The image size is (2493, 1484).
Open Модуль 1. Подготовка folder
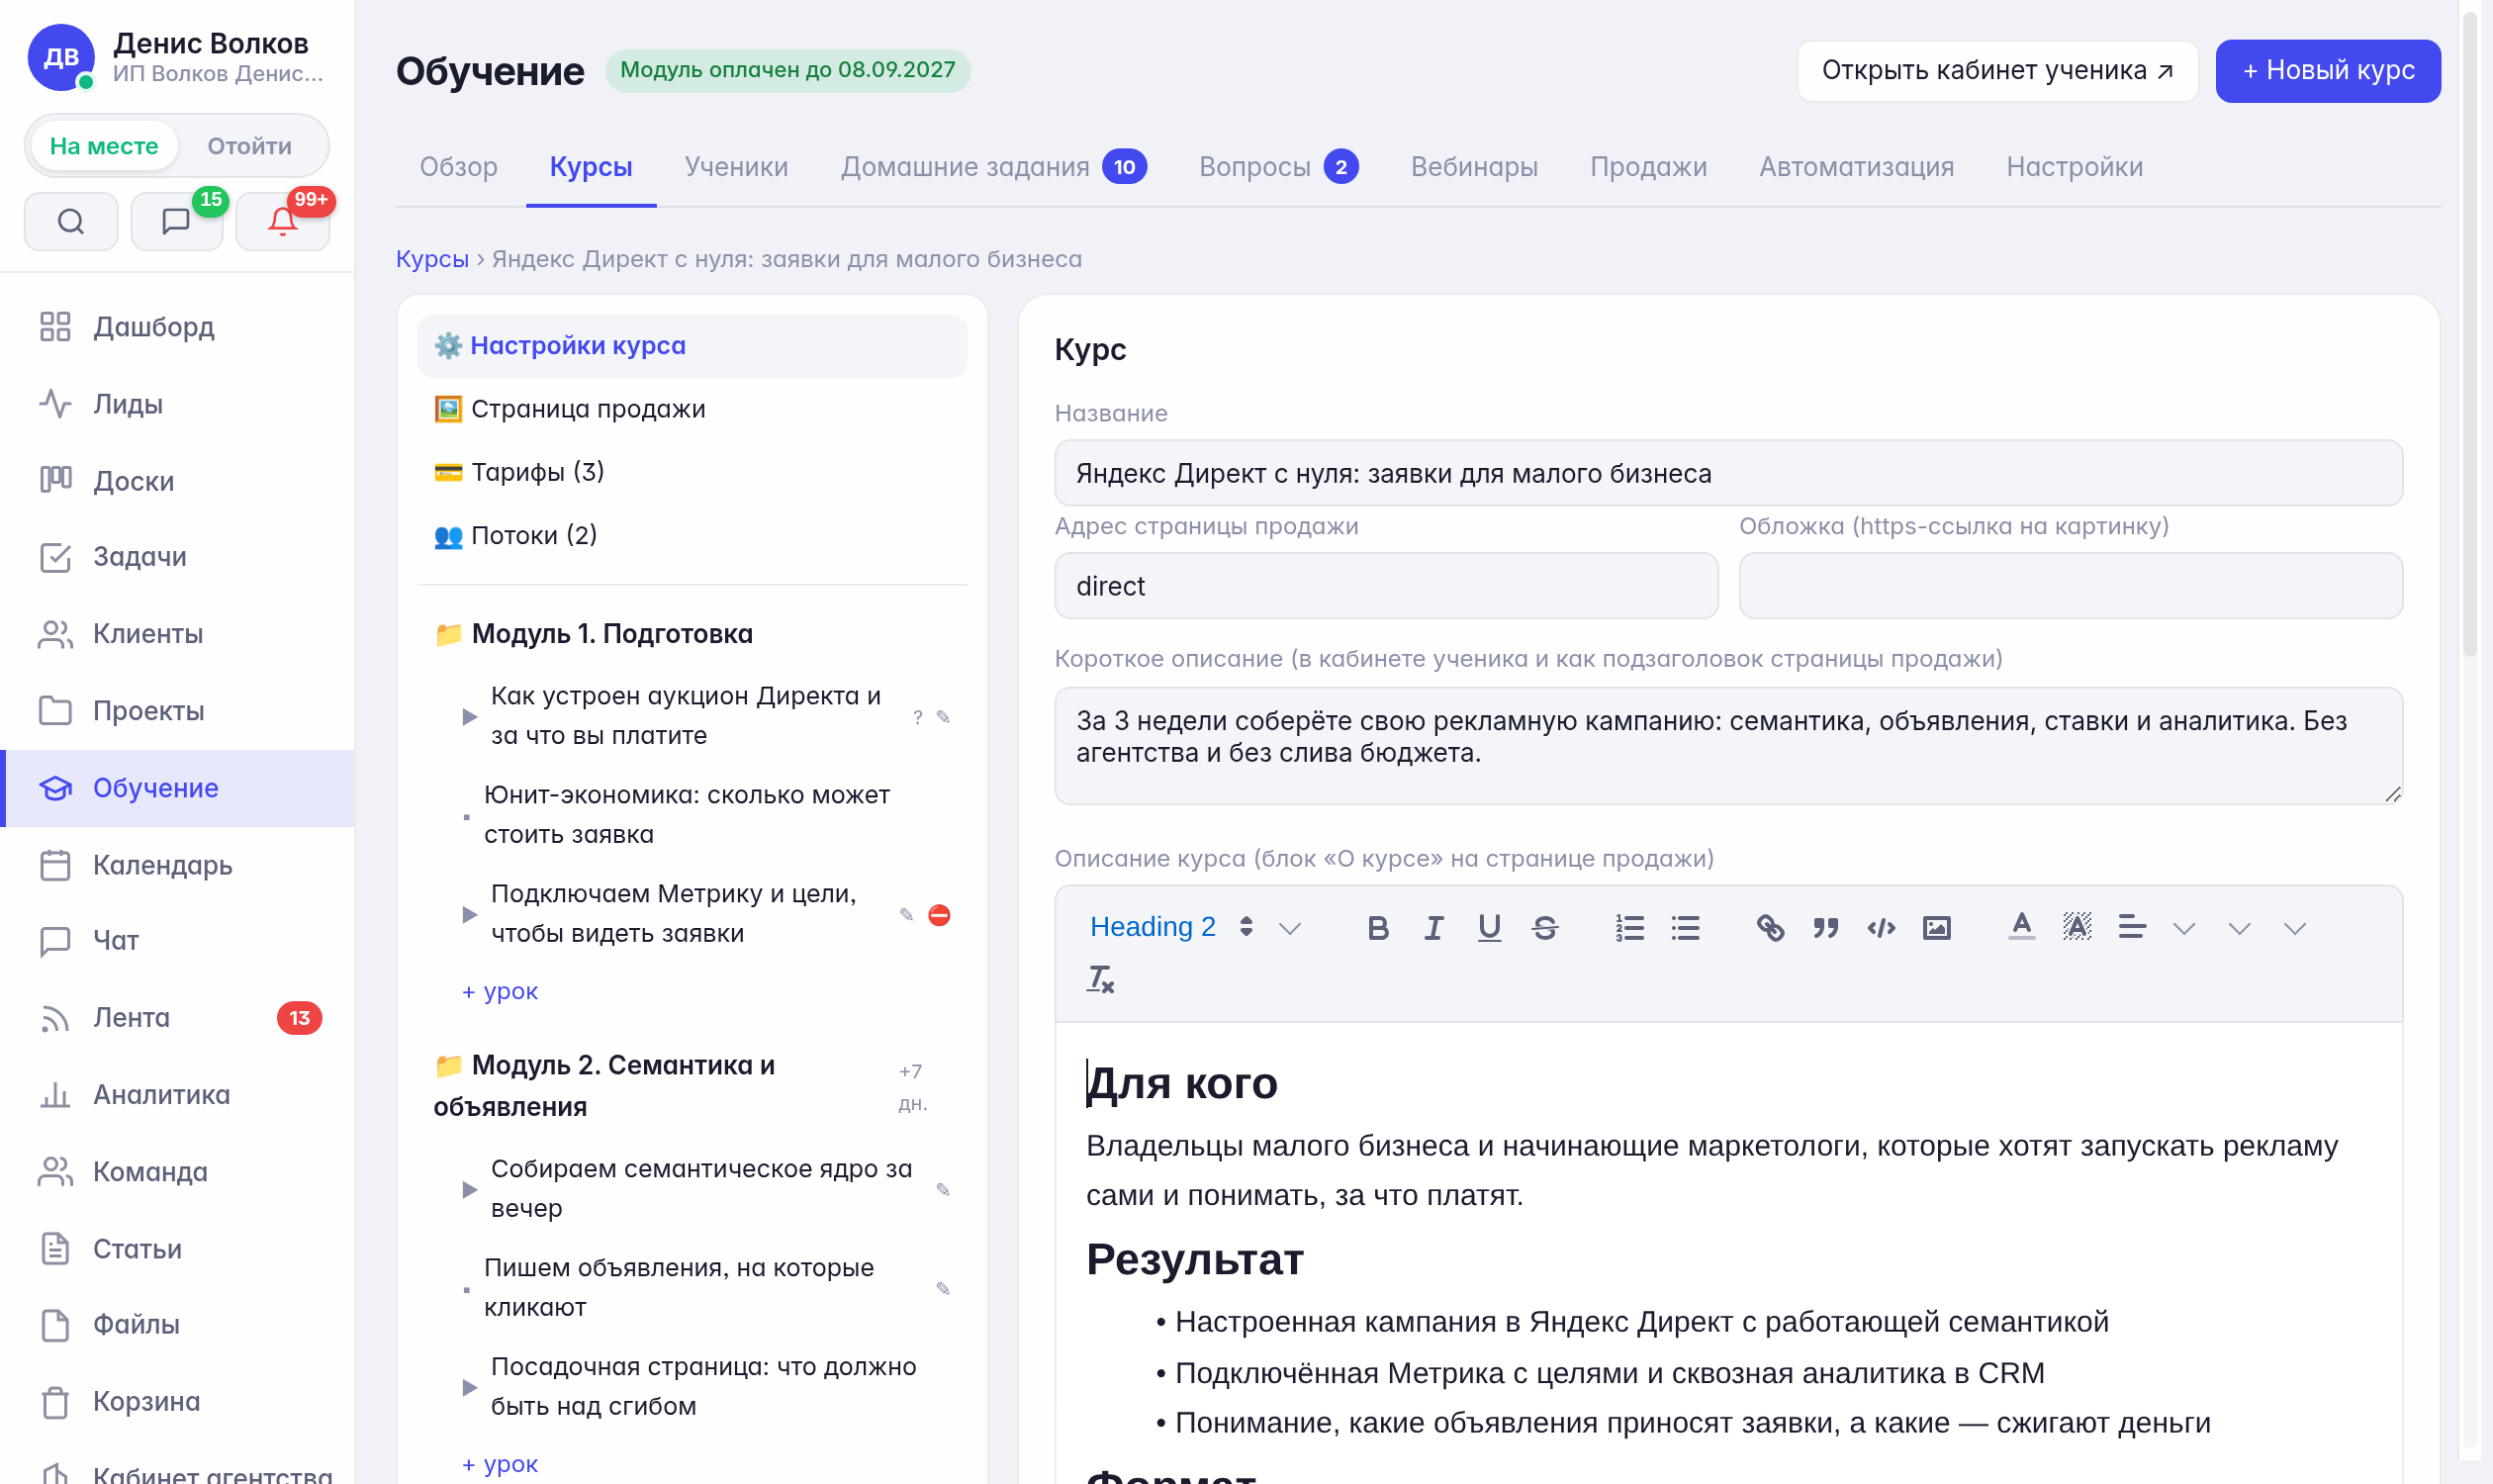coord(594,634)
